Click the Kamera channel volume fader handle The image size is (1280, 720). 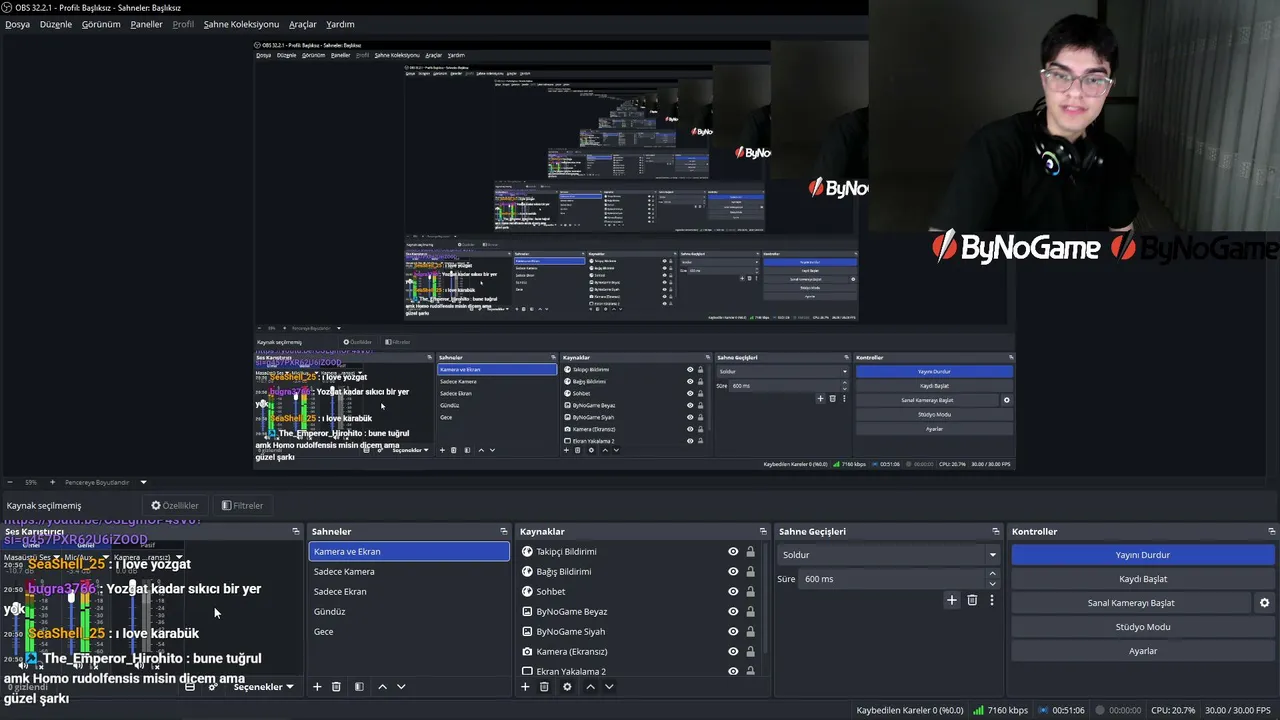[x=133, y=586]
